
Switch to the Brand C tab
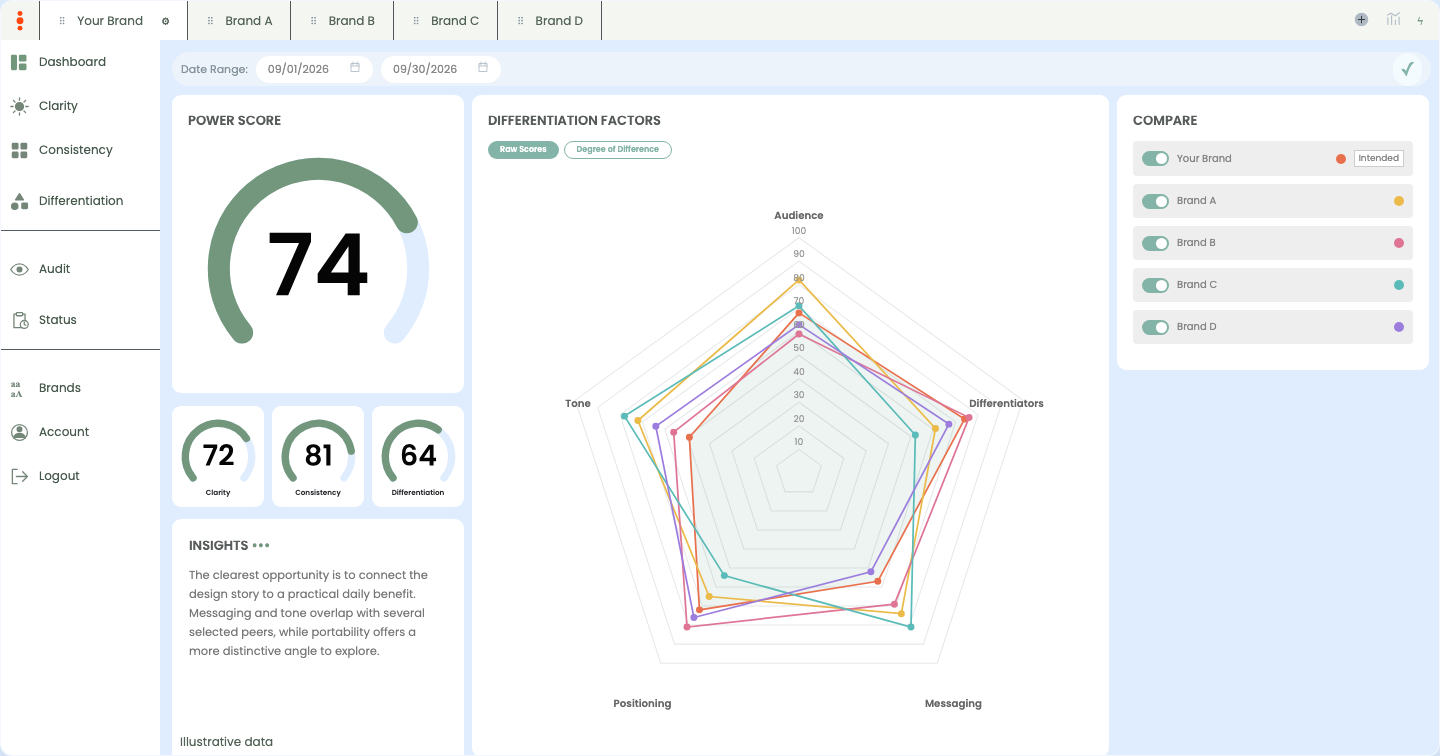[445, 20]
